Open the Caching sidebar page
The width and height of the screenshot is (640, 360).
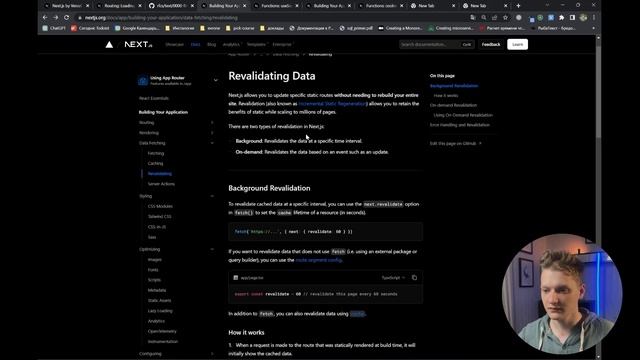pyautogui.click(x=156, y=163)
